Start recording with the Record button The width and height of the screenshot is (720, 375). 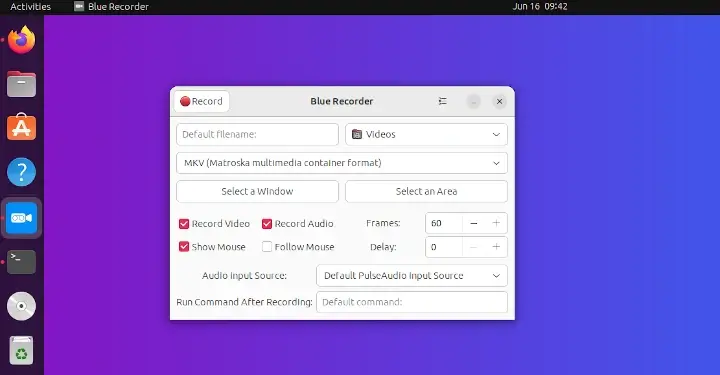coord(202,101)
